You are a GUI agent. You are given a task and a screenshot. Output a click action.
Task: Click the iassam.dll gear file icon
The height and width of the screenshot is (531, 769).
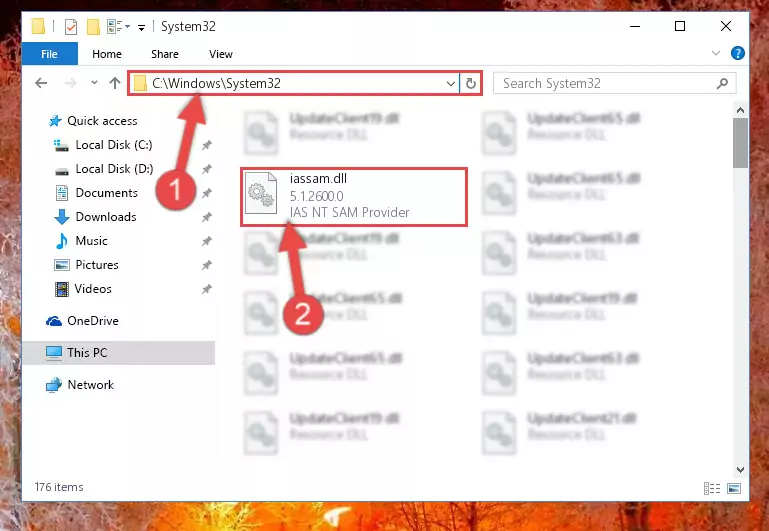coord(260,193)
